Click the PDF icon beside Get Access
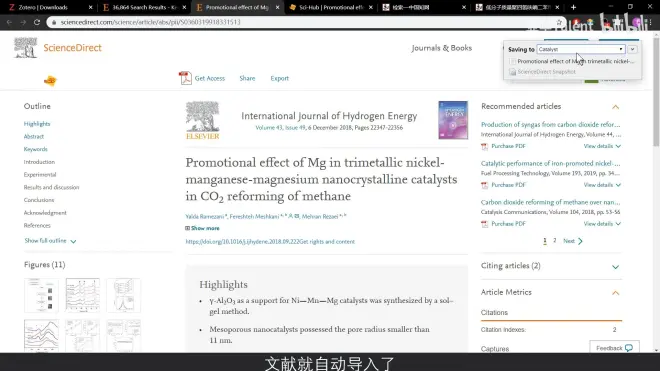The height and width of the screenshot is (371, 660). point(185,78)
